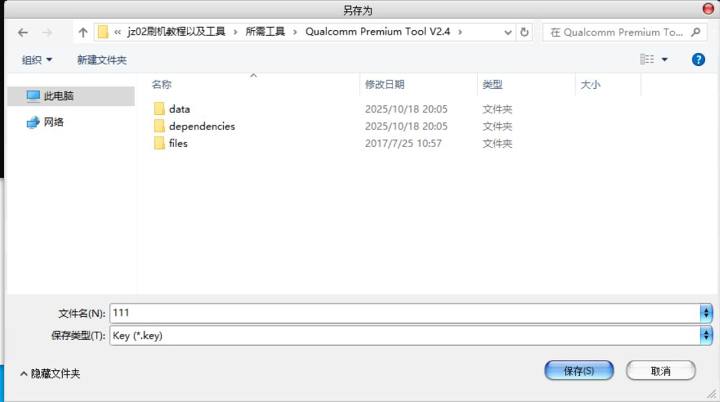Select 此电脑 in navigation pane
The width and height of the screenshot is (720, 402).
(71, 96)
